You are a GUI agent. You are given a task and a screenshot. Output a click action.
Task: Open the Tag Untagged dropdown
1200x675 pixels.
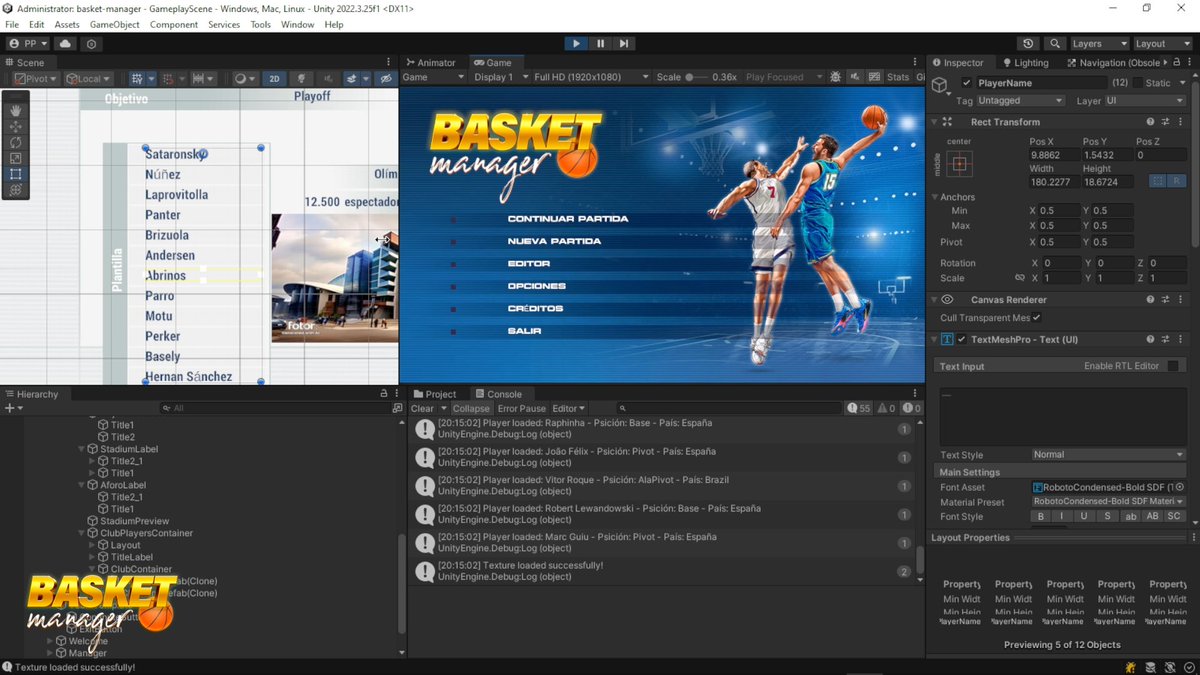click(x=1020, y=101)
